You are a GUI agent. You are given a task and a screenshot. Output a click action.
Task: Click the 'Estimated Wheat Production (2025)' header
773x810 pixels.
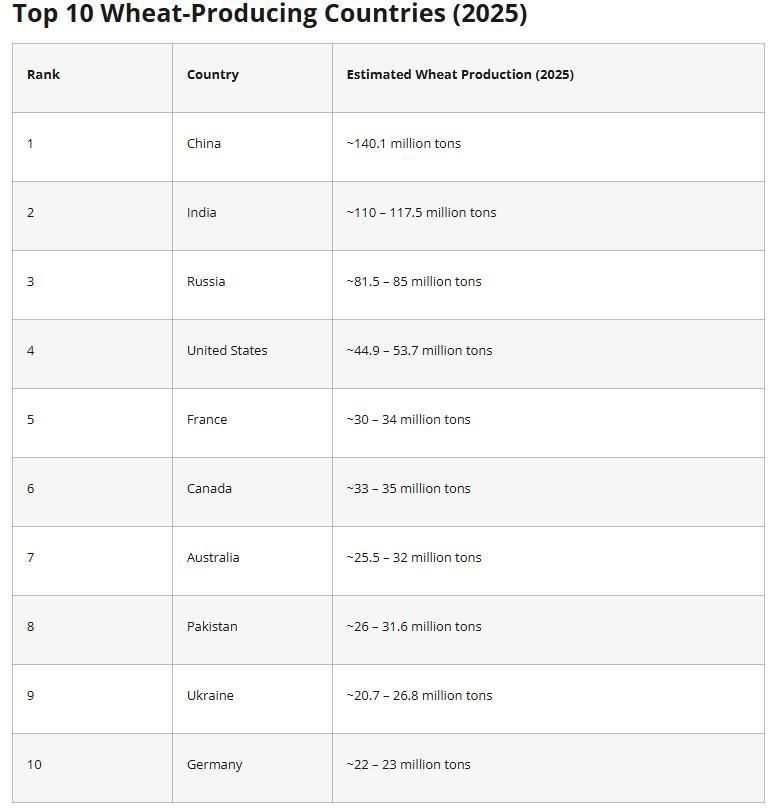pos(460,75)
